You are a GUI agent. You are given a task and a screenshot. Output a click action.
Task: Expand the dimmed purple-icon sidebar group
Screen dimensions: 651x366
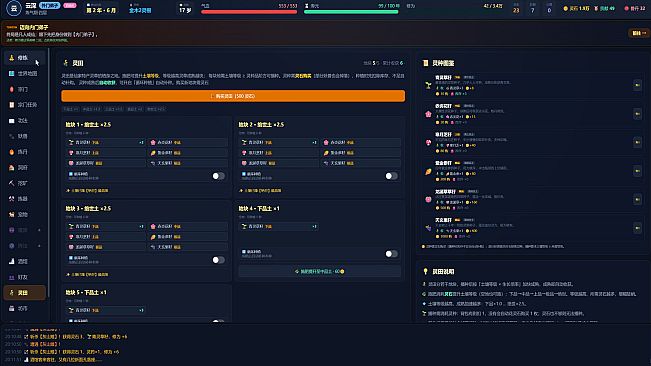click(x=24, y=230)
